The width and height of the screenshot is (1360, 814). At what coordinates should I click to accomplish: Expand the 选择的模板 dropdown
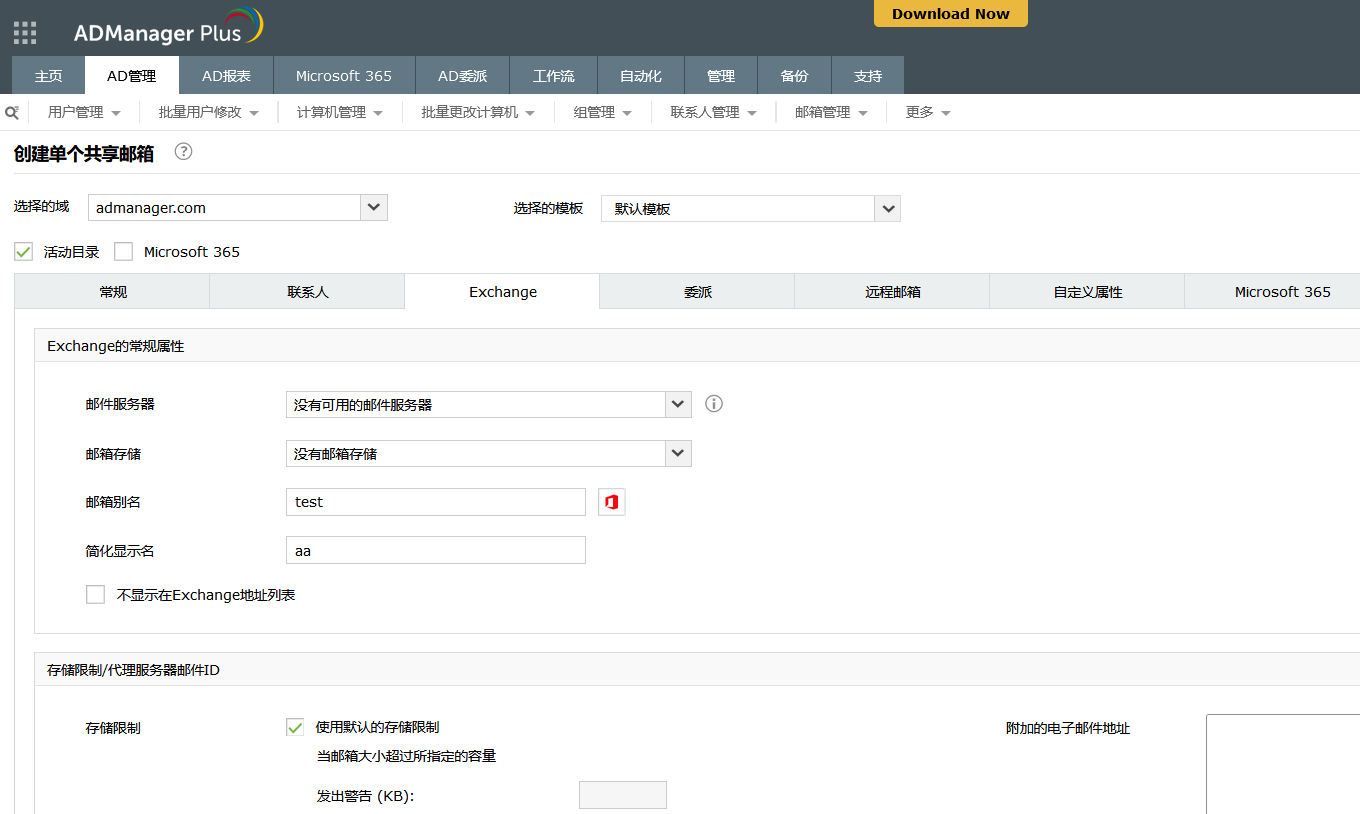887,209
